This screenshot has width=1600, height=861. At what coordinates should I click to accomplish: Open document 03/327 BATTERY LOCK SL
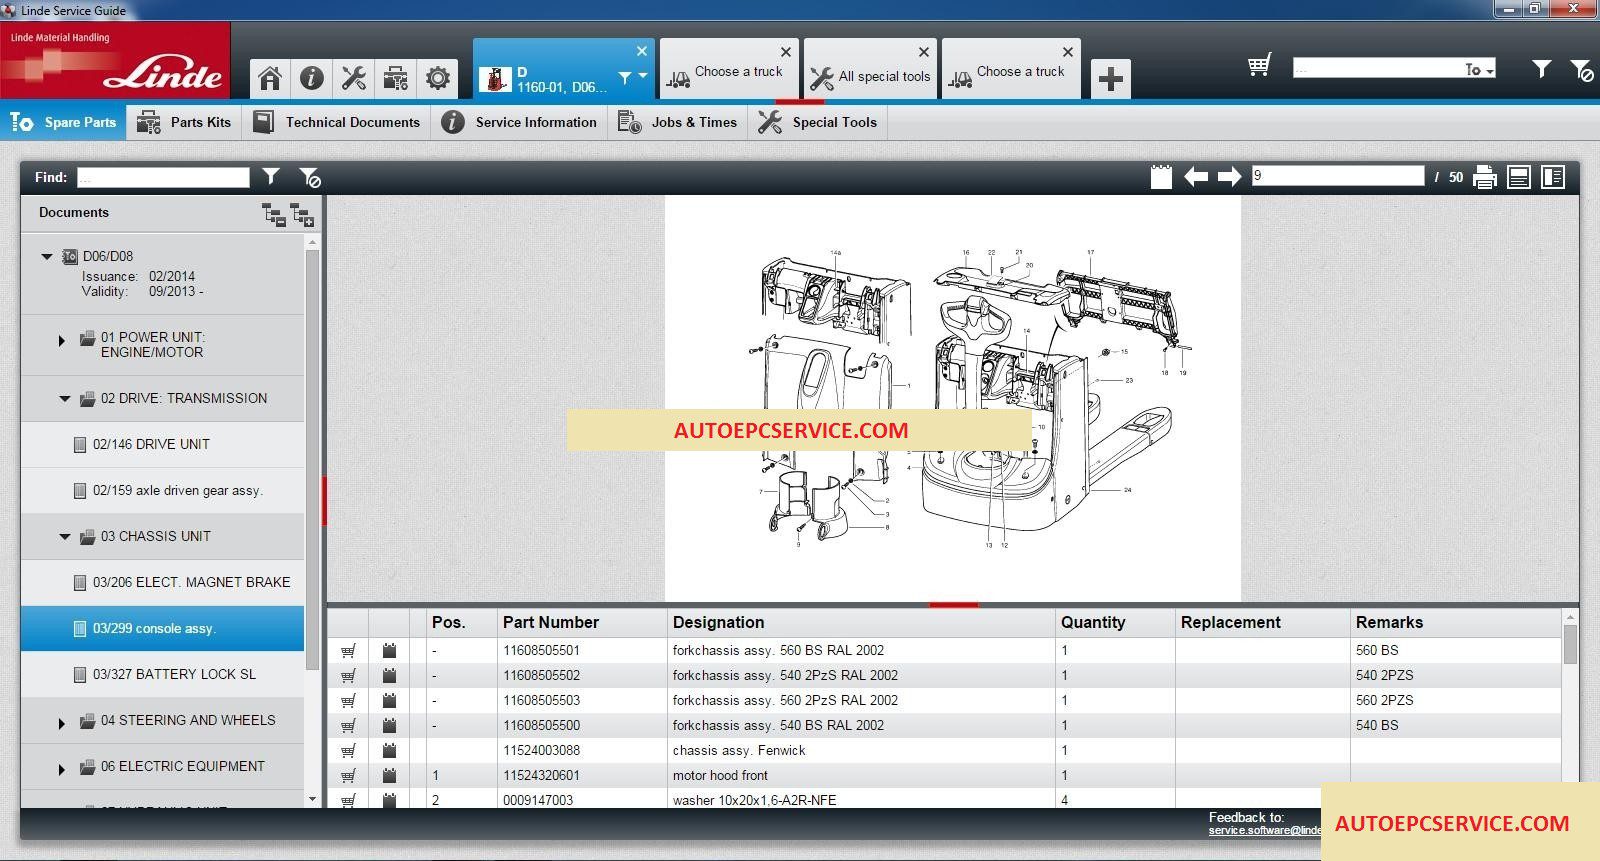163,674
